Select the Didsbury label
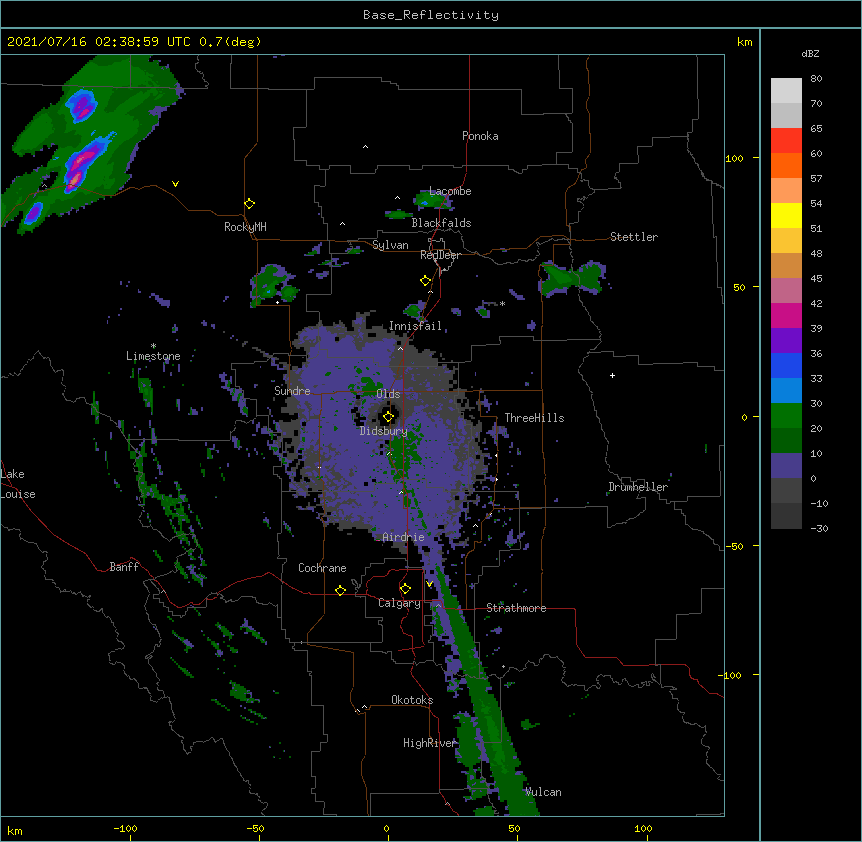 [x=384, y=431]
